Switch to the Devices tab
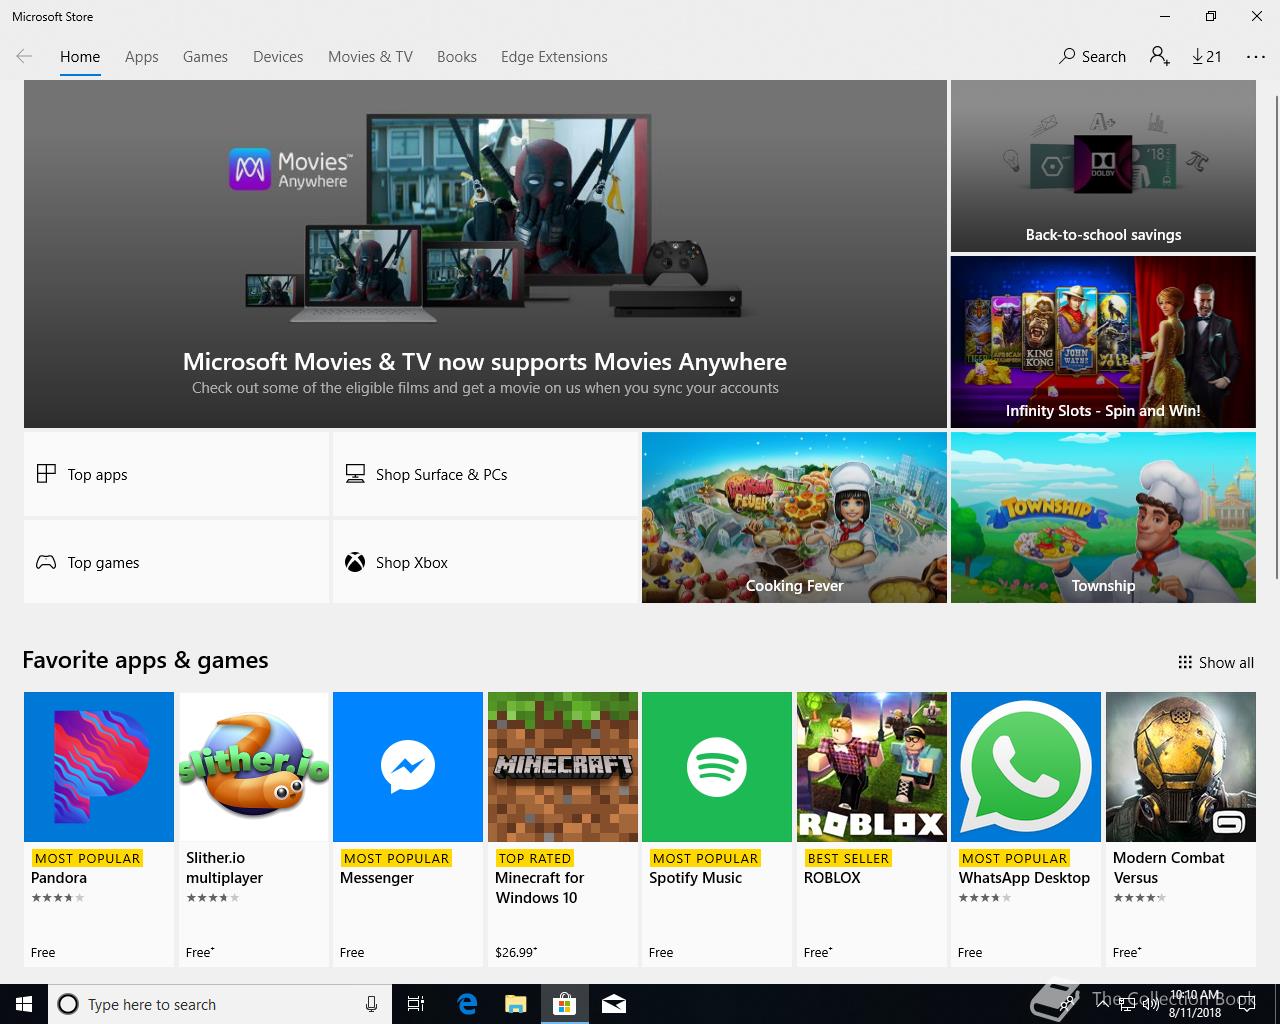1280x1024 pixels. [278, 57]
